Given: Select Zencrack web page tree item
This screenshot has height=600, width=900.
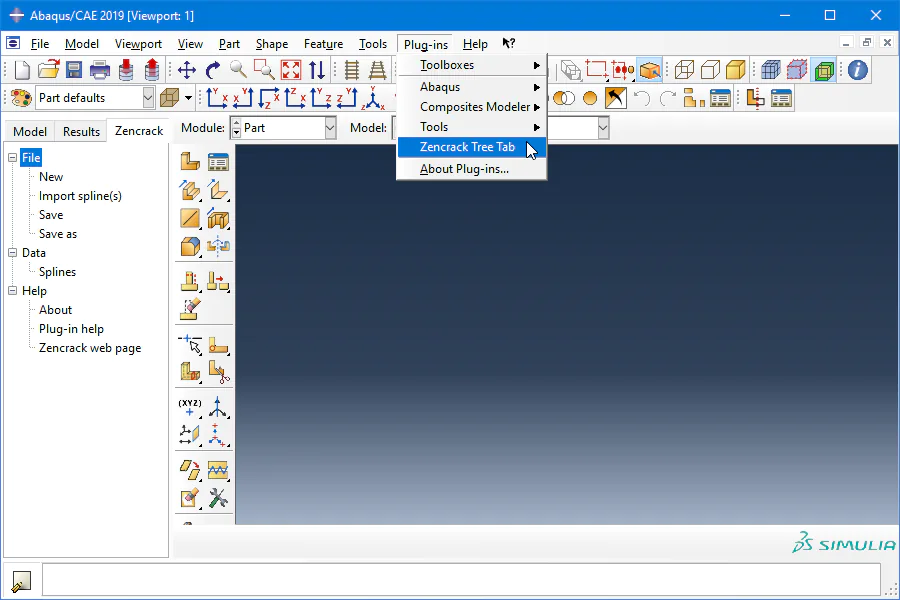Looking at the screenshot, I should [90, 348].
